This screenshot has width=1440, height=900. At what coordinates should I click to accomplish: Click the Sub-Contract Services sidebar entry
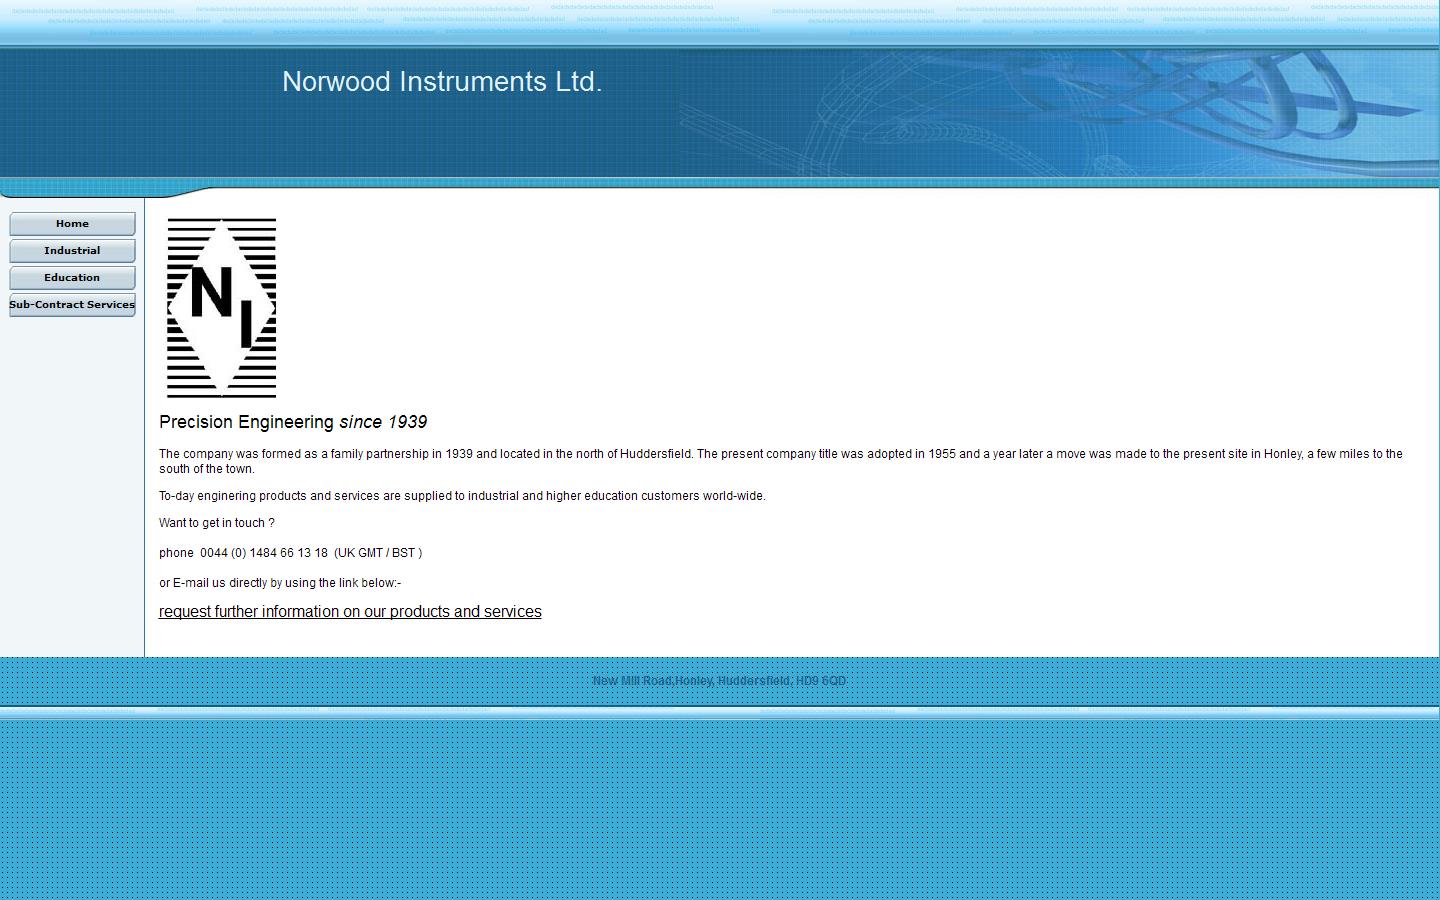pyautogui.click(x=71, y=304)
